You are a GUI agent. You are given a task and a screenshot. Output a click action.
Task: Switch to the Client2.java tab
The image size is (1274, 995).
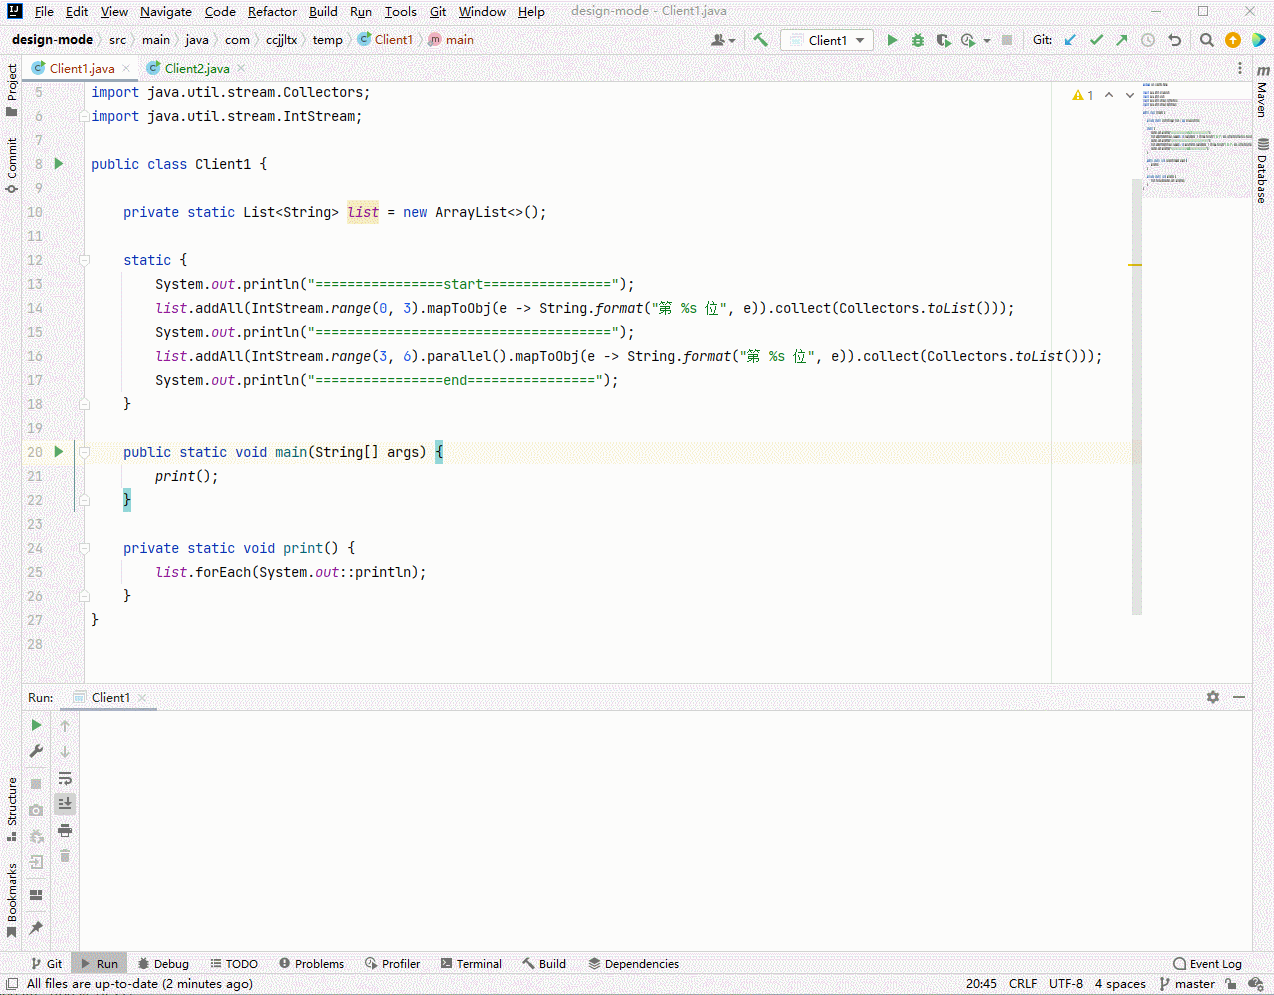[196, 68]
